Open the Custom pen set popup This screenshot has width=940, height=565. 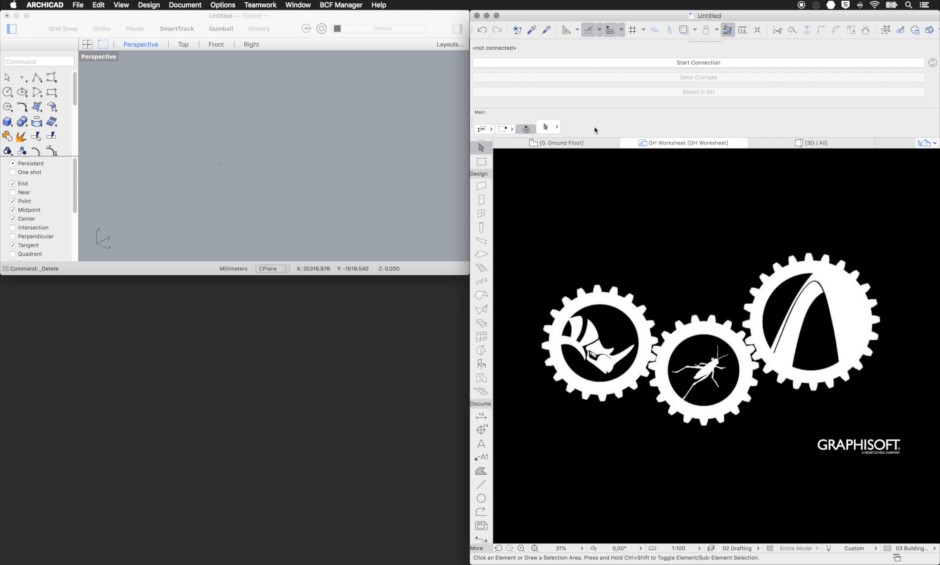pyautogui.click(x=858, y=548)
